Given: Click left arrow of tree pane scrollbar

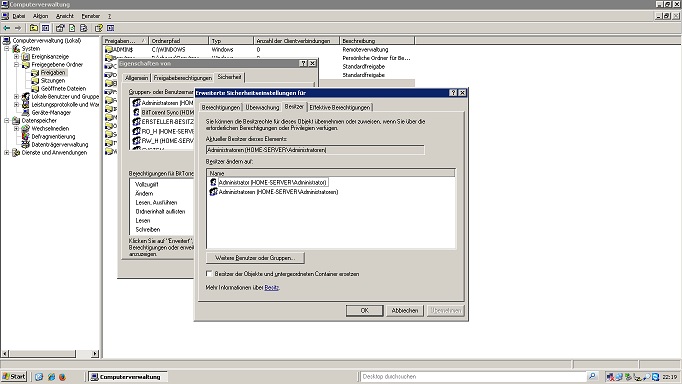Looking at the screenshot, I should click(5, 354).
